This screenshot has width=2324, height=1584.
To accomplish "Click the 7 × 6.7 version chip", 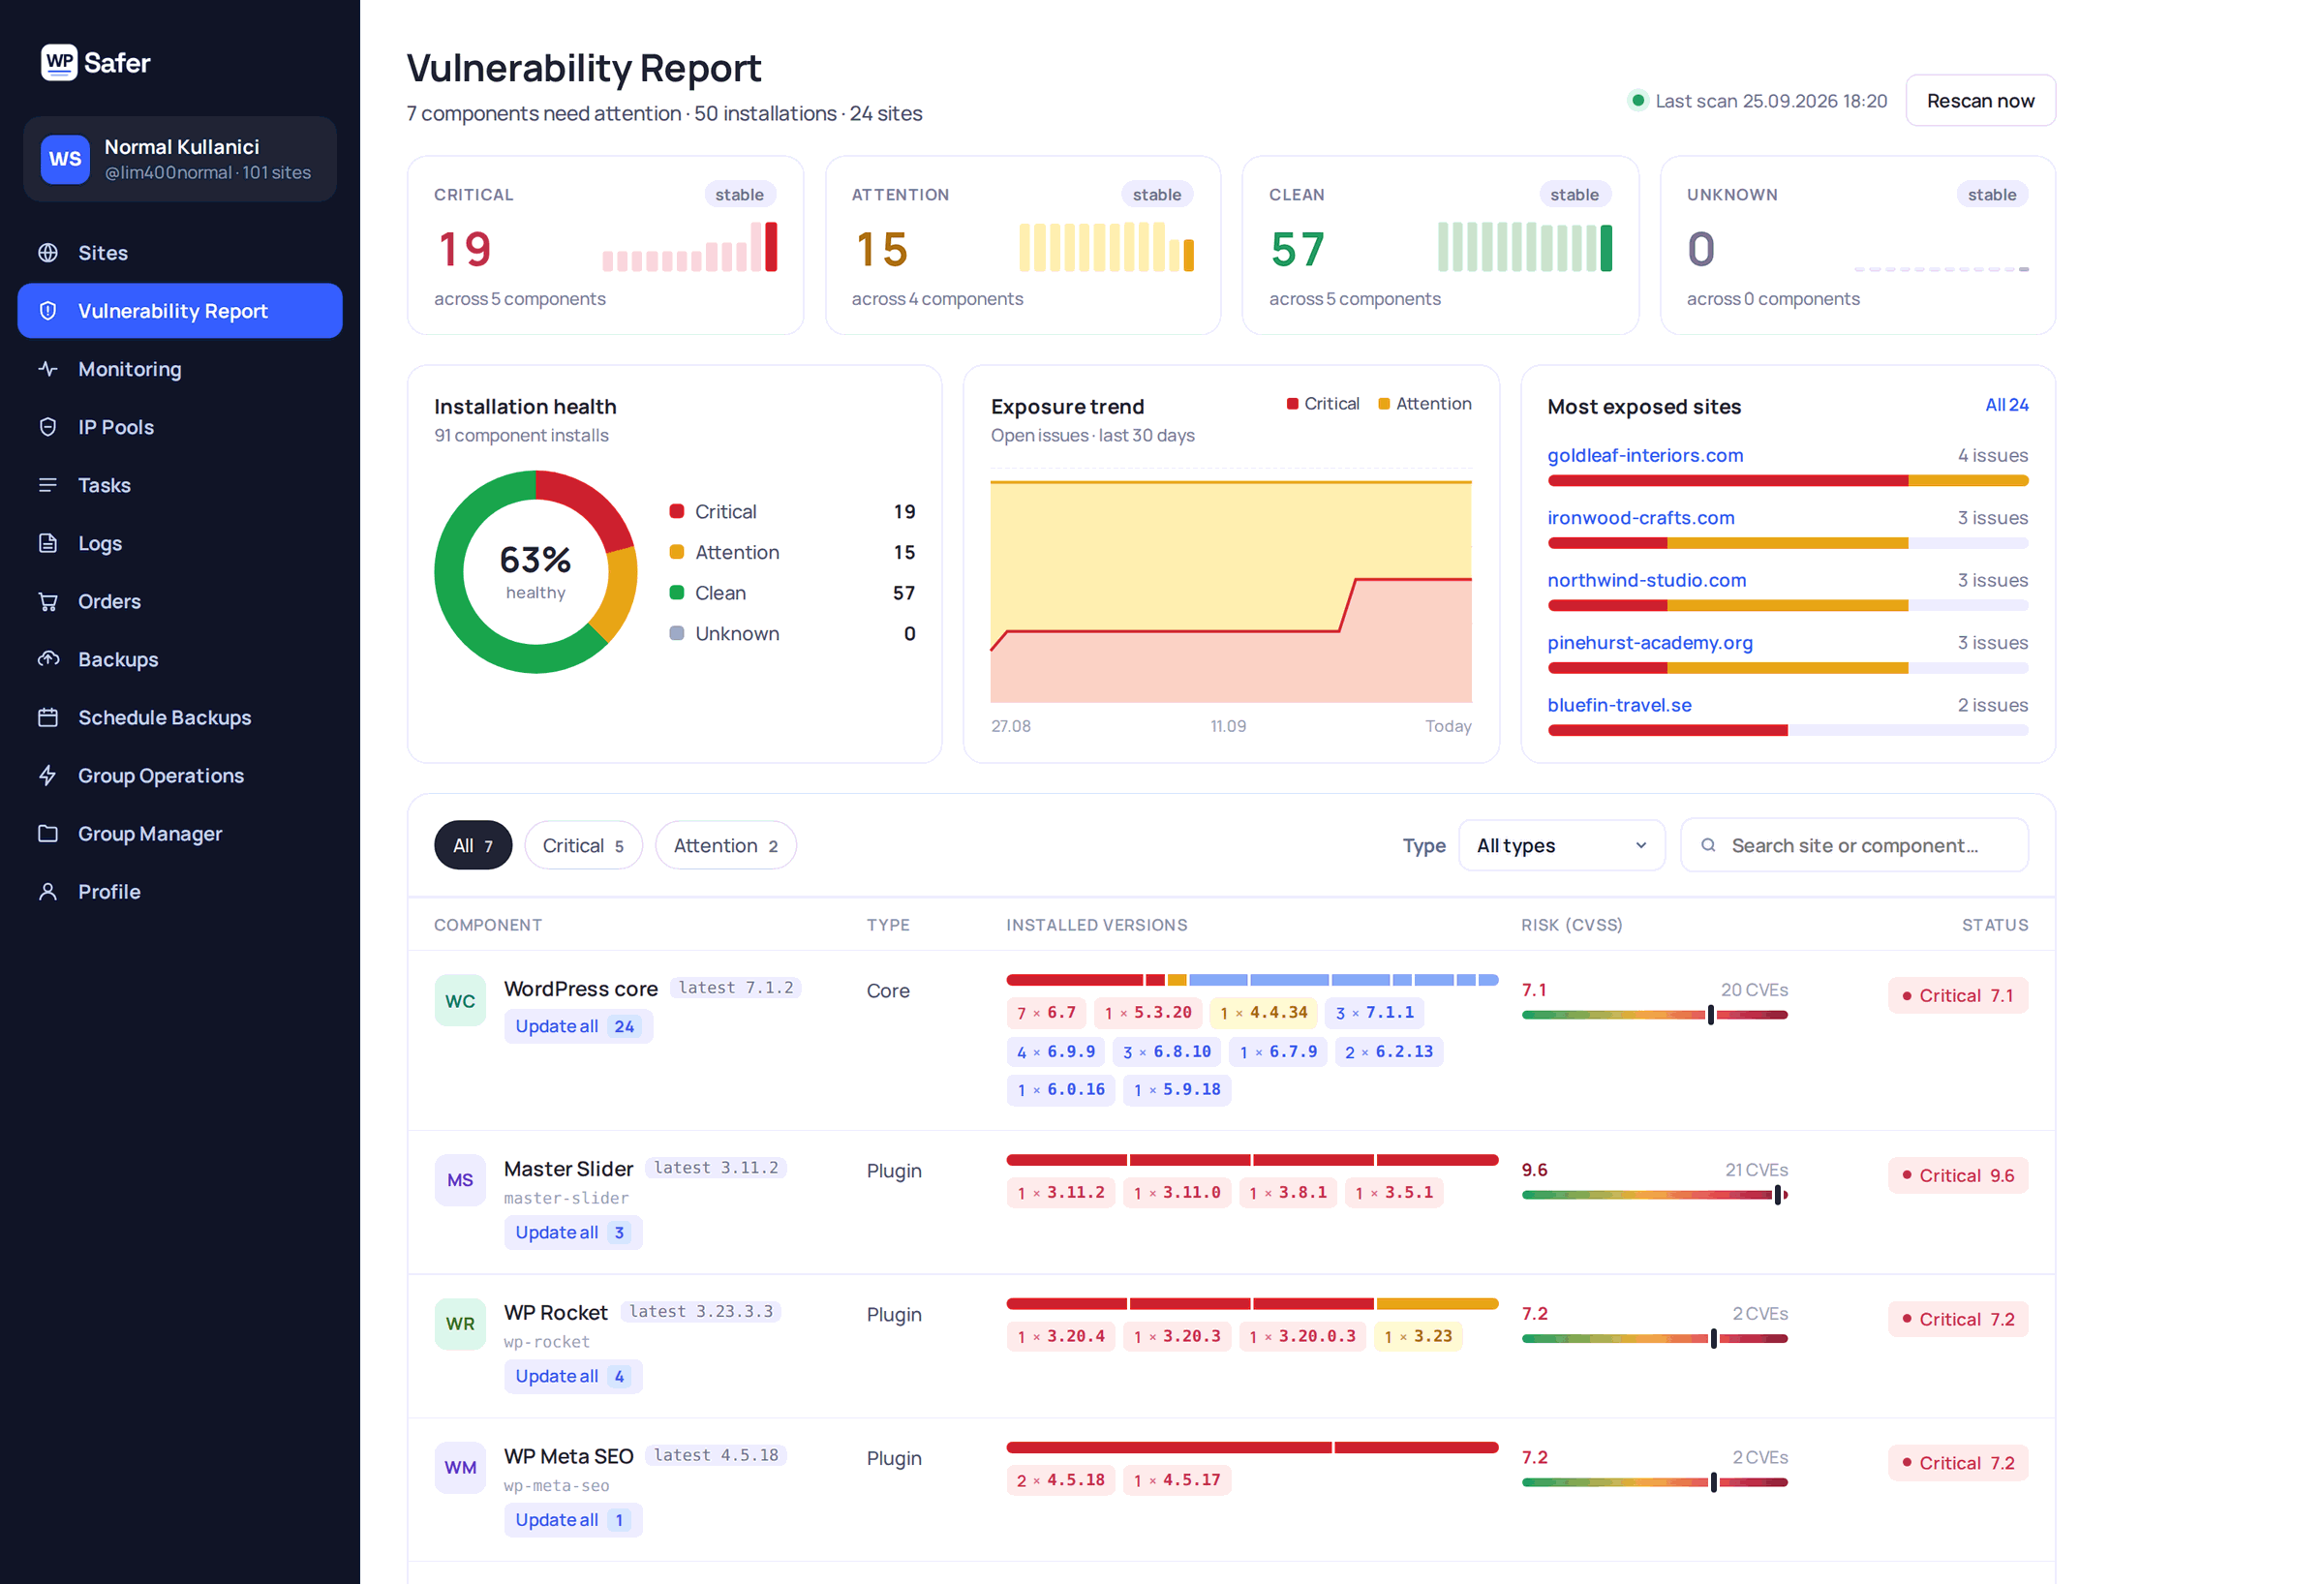I will [x=1046, y=1013].
